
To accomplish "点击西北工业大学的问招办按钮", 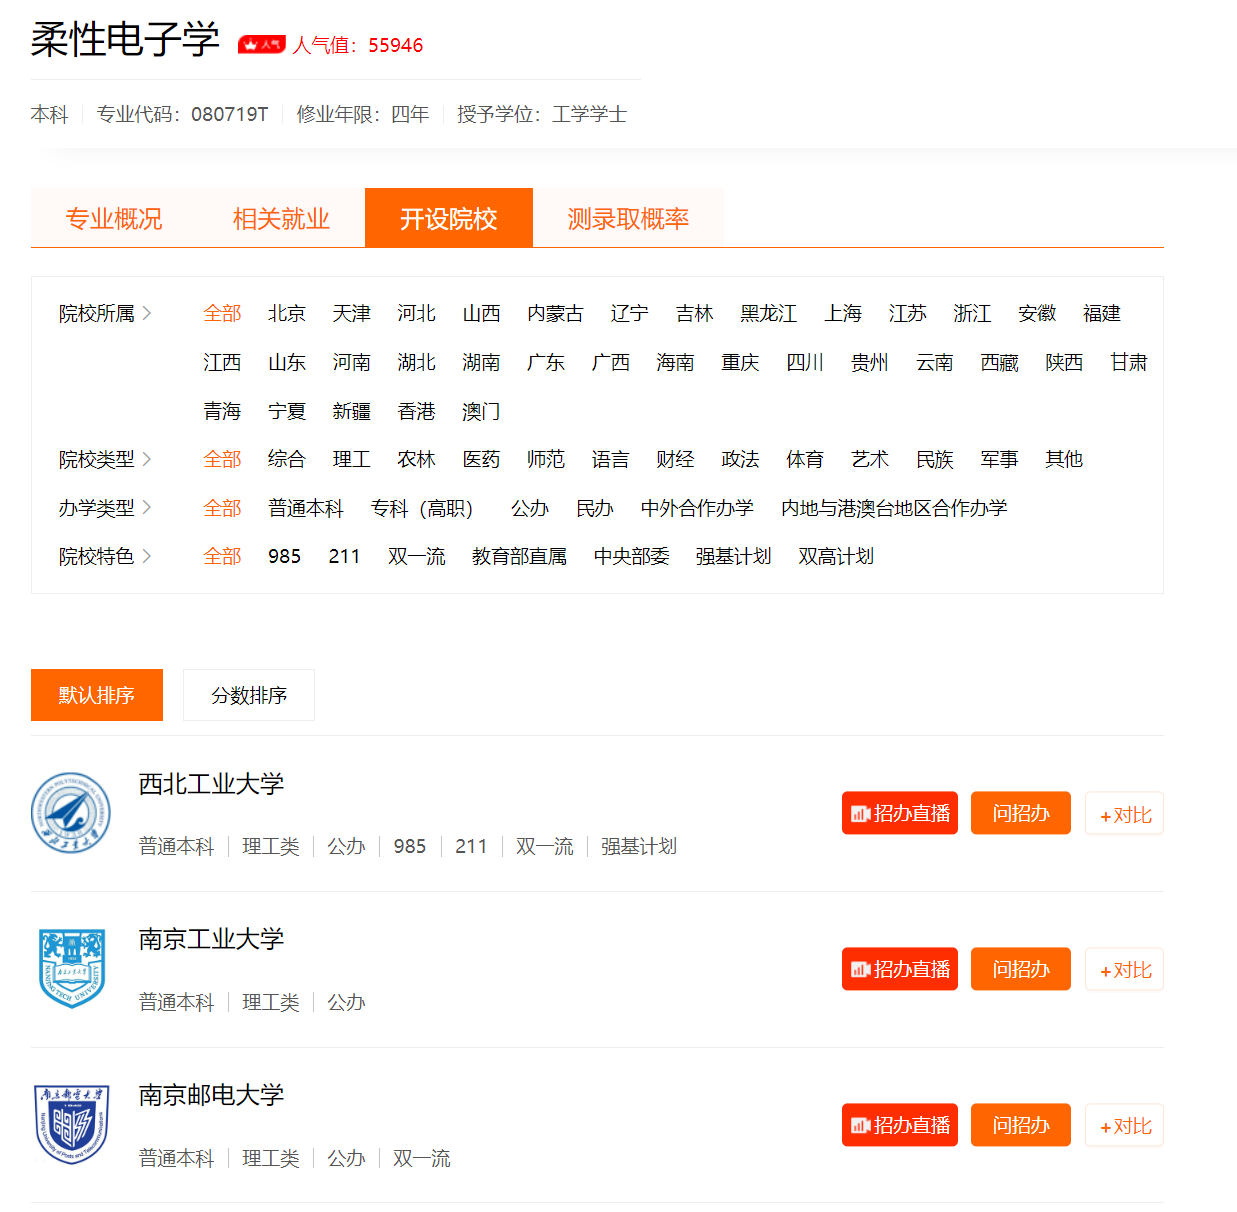I will click(1020, 813).
